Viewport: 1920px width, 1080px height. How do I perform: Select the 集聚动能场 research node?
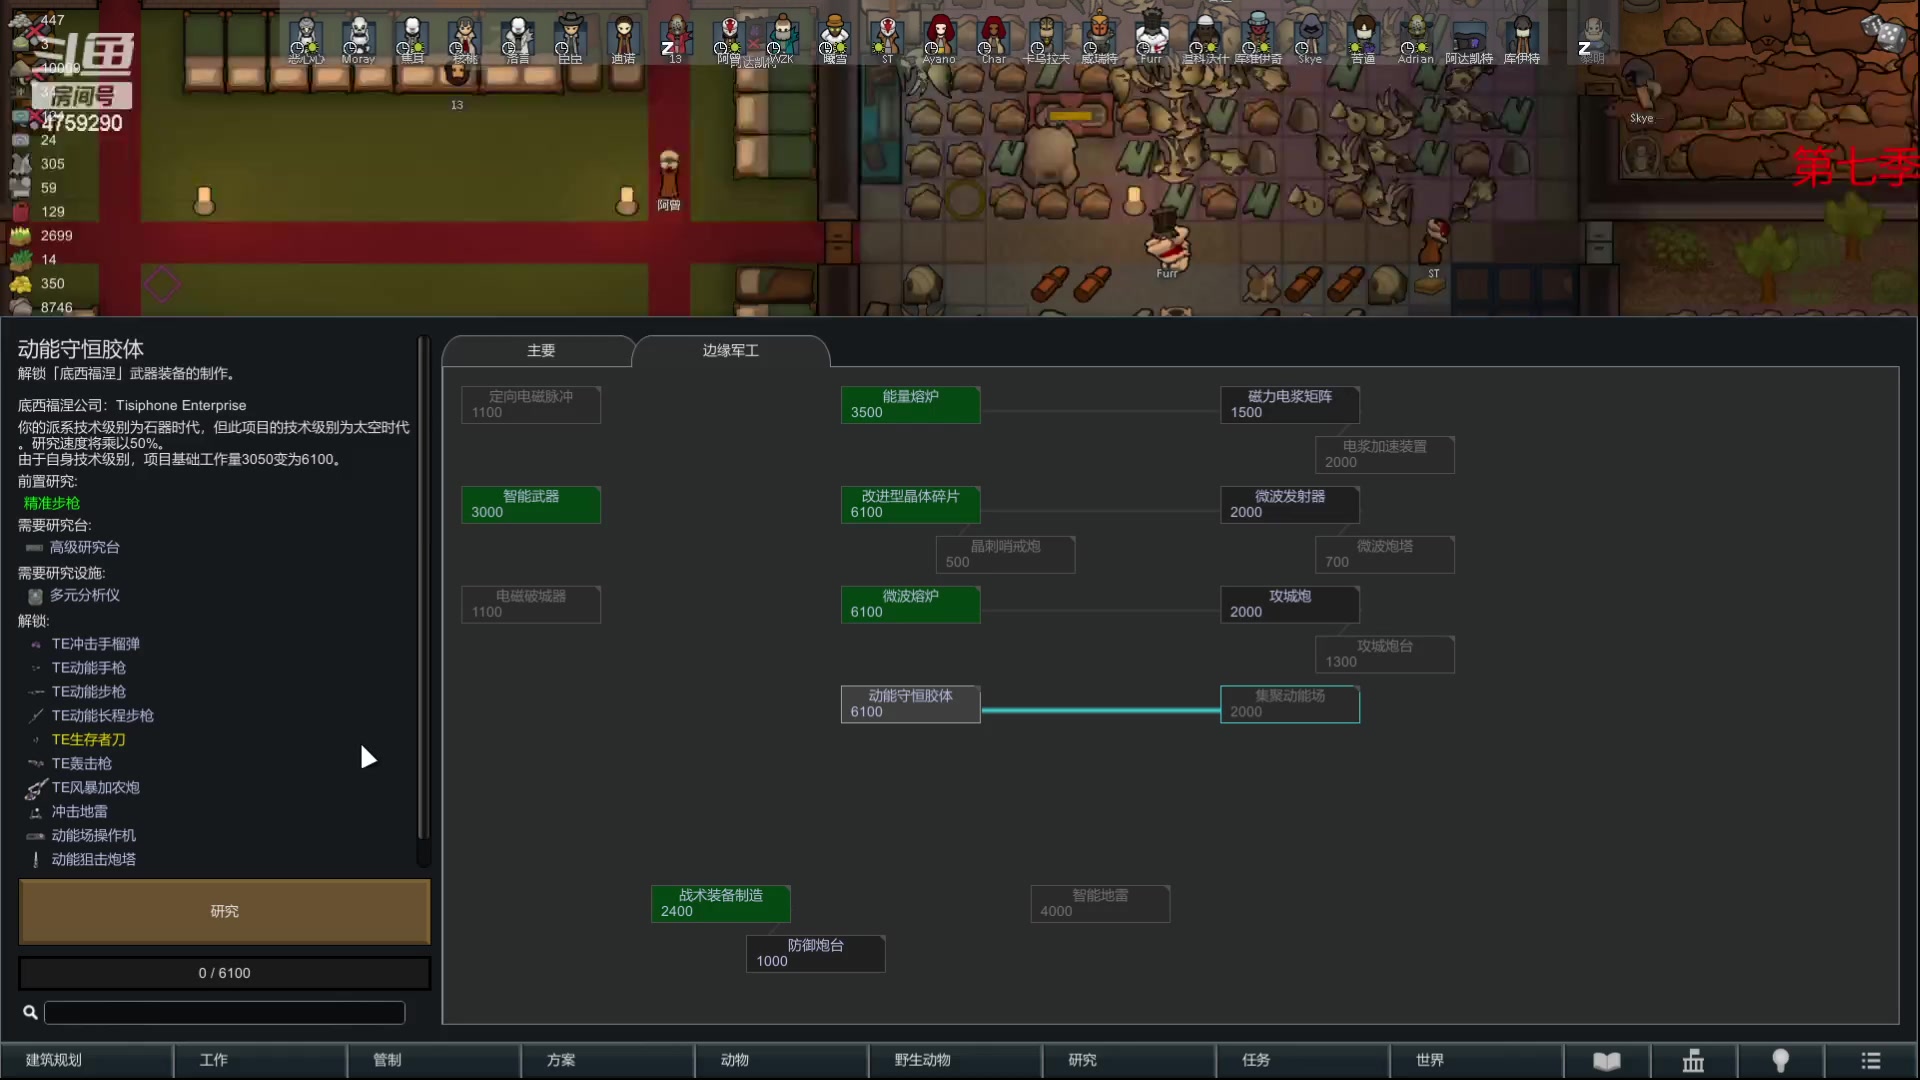(1290, 704)
